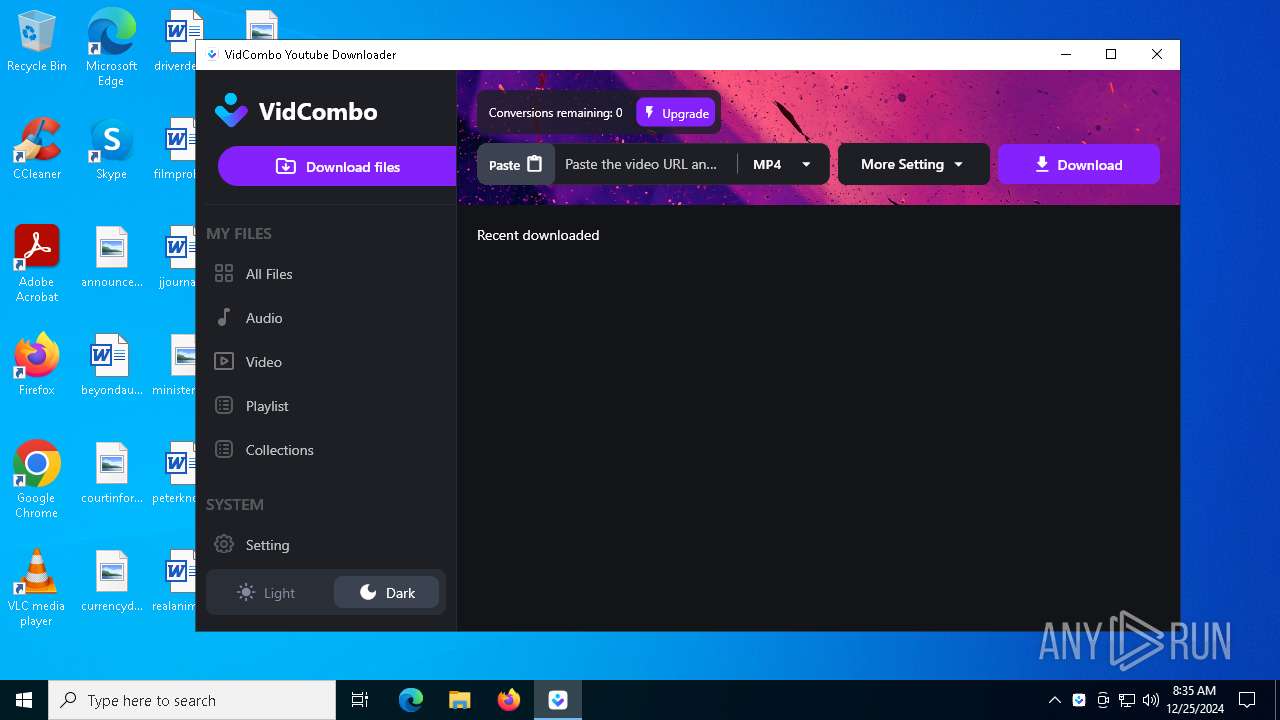Click the MY FILES section label
Screen dimensions: 1280x720
pyautogui.click(x=239, y=233)
